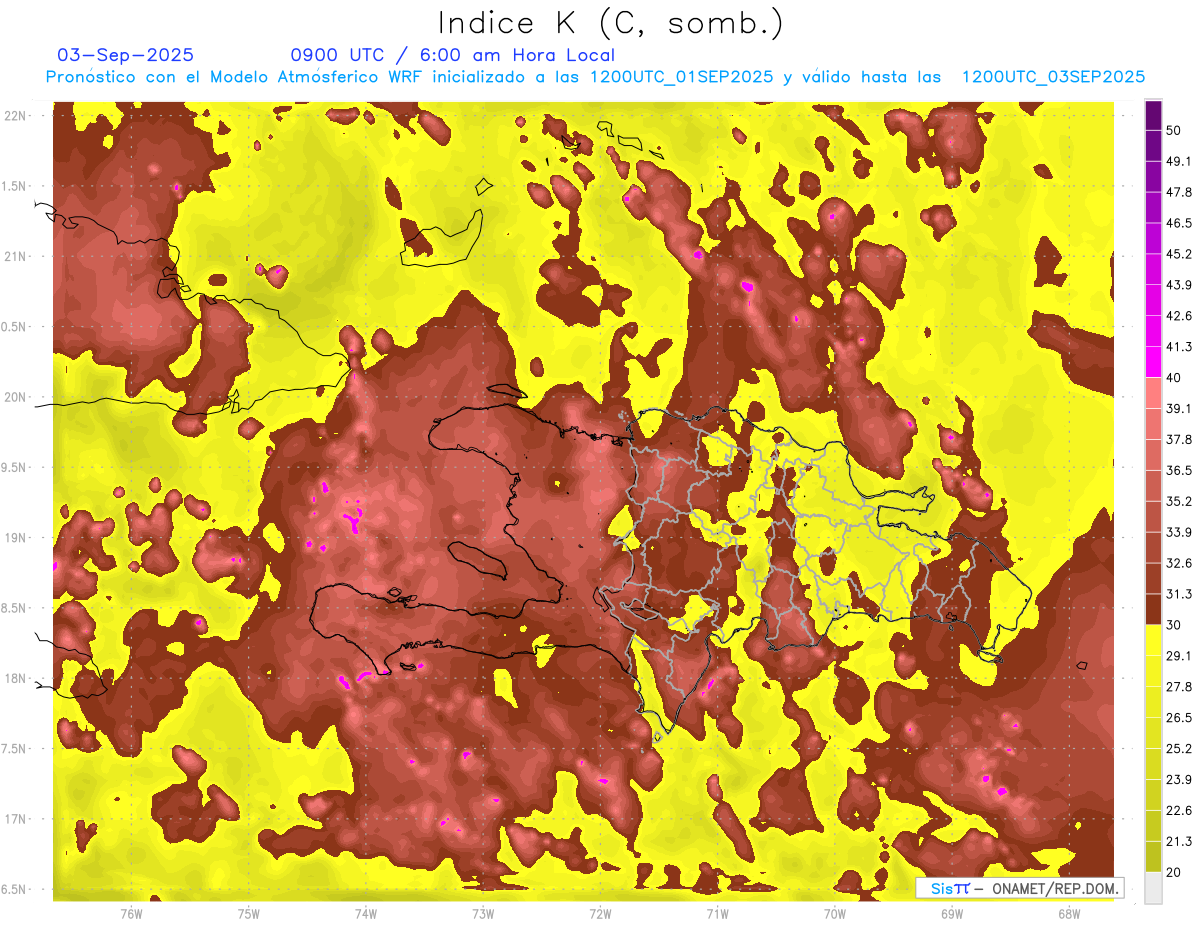This screenshot has height=927, width=1200.
Task: Click the "39.1" color scale value
Action: pos(1178,408)
